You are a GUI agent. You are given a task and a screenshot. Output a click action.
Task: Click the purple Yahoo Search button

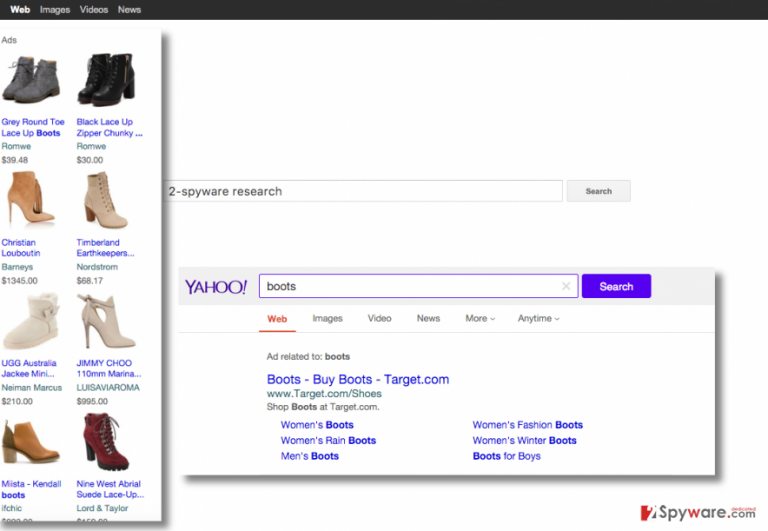click(616, 286)
